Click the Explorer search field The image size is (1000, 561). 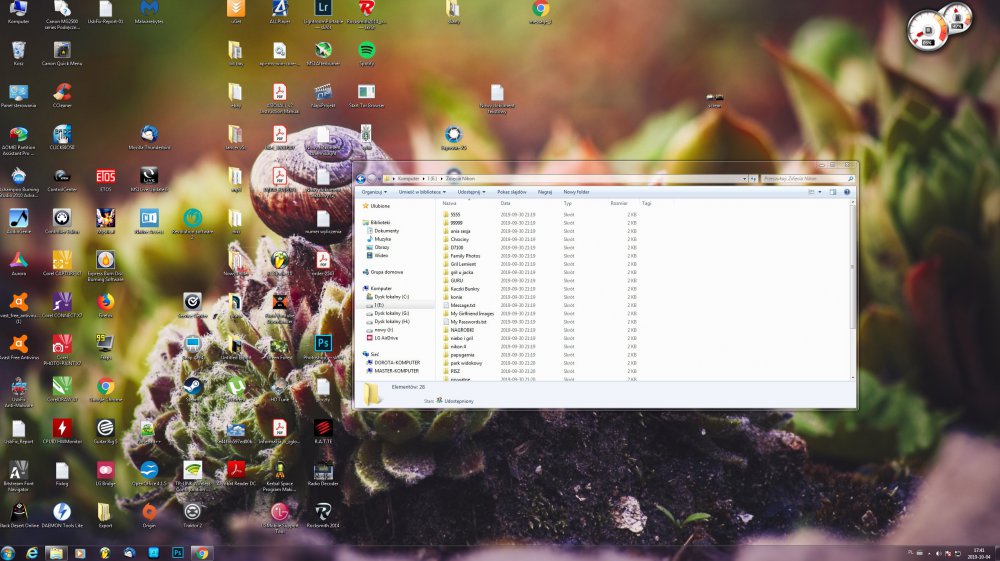click(807, 178)
